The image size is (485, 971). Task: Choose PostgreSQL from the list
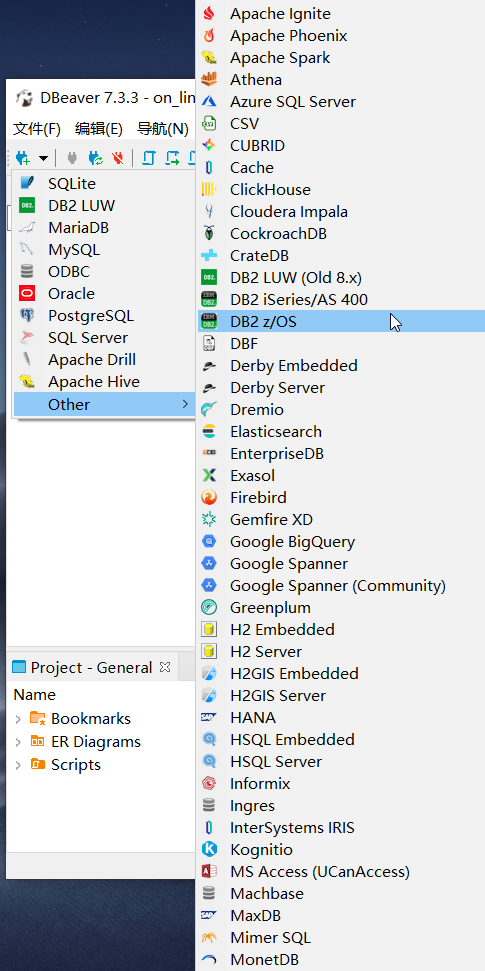click(x=104, y=316)
